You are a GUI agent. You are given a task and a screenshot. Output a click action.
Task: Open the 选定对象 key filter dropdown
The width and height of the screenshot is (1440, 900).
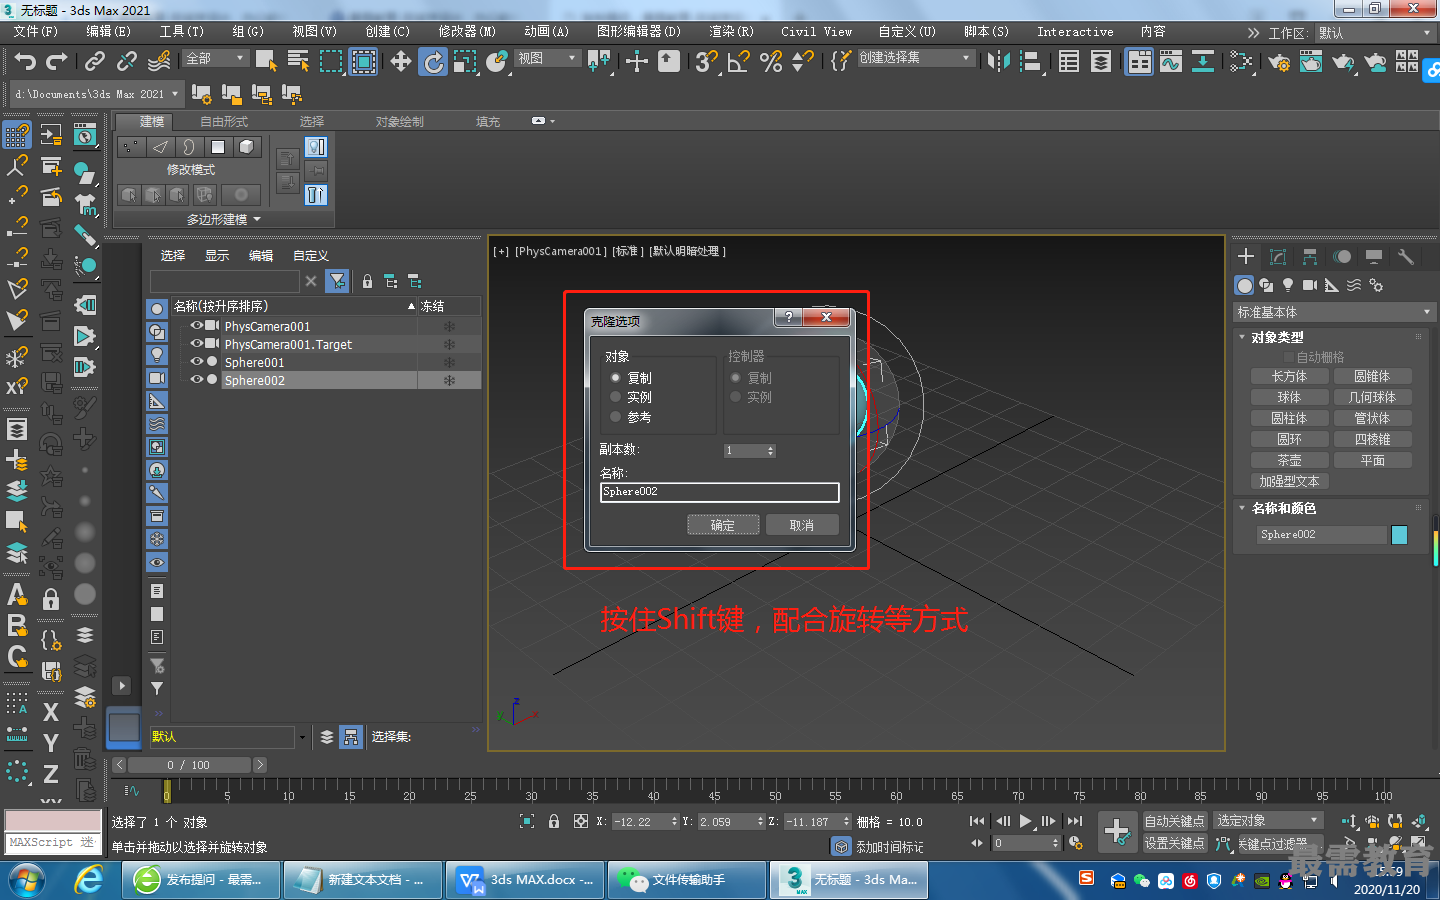(x=1268, y=821)
